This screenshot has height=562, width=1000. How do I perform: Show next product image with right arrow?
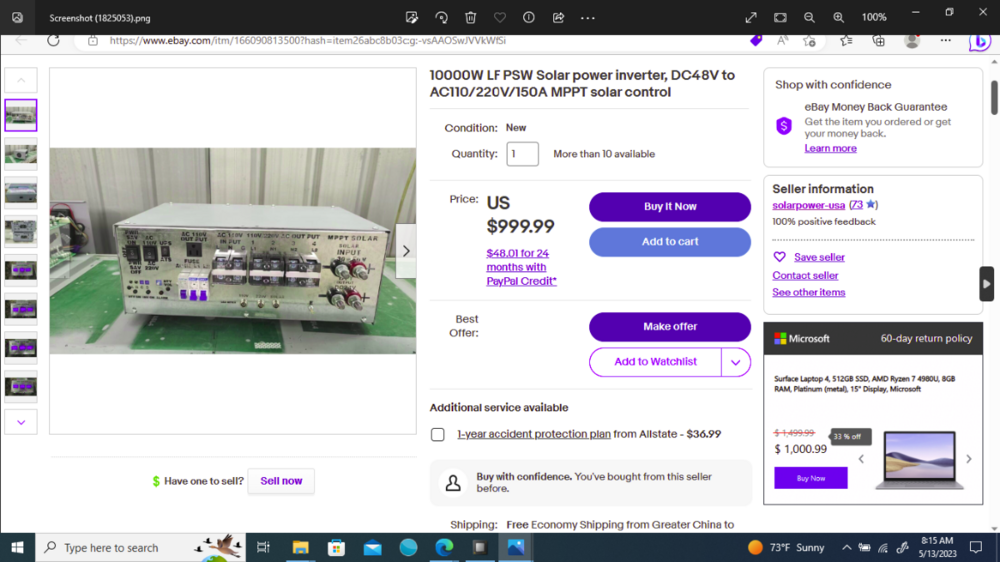tap(406, 251)
